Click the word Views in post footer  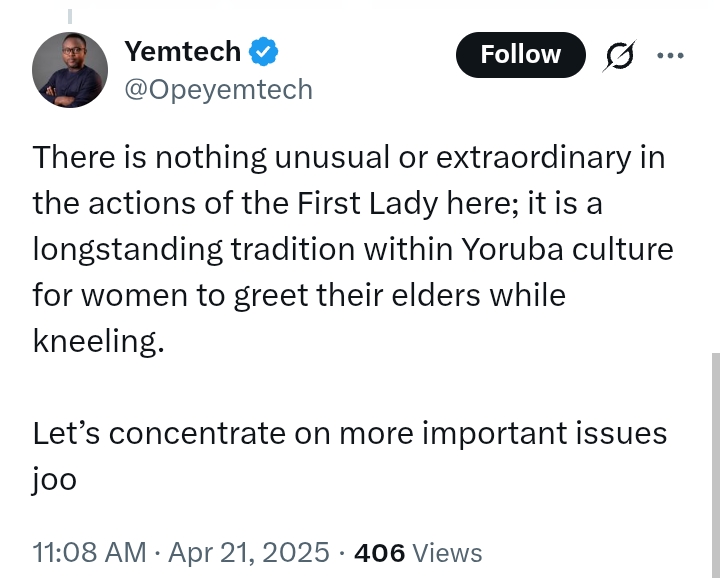[447, 553]
